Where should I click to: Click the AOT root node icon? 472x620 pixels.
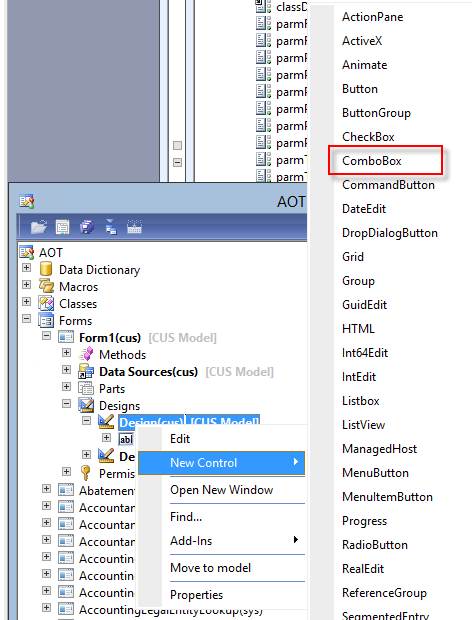(x=27, y=252)
